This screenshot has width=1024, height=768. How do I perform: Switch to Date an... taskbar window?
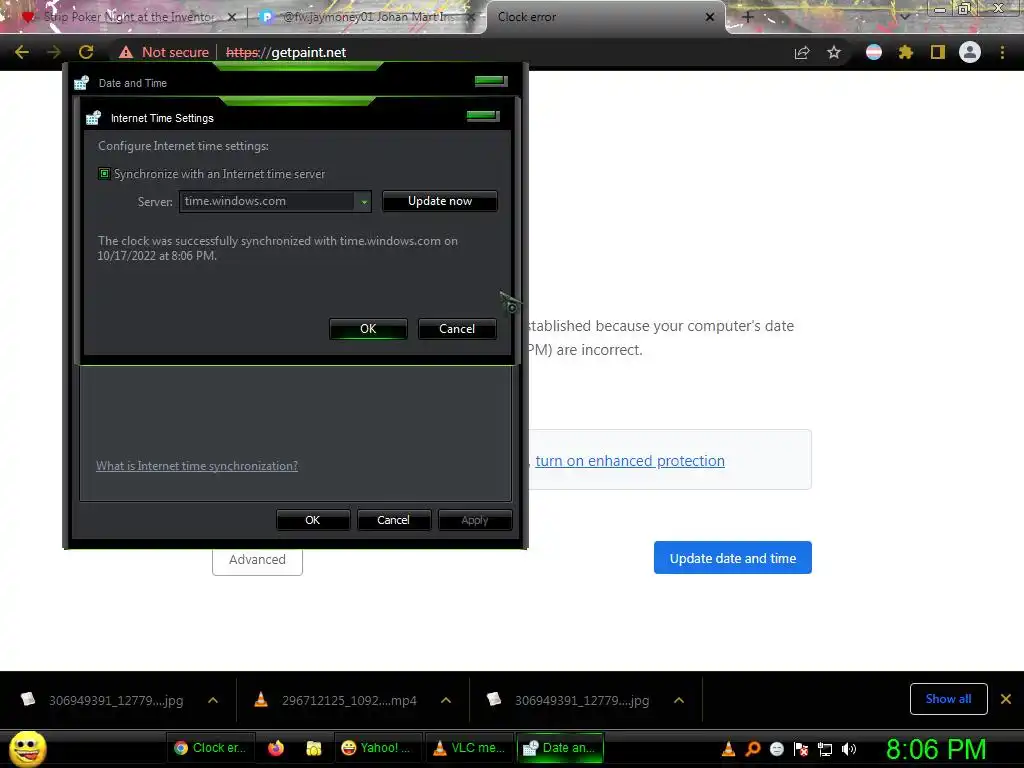[560, 748]
